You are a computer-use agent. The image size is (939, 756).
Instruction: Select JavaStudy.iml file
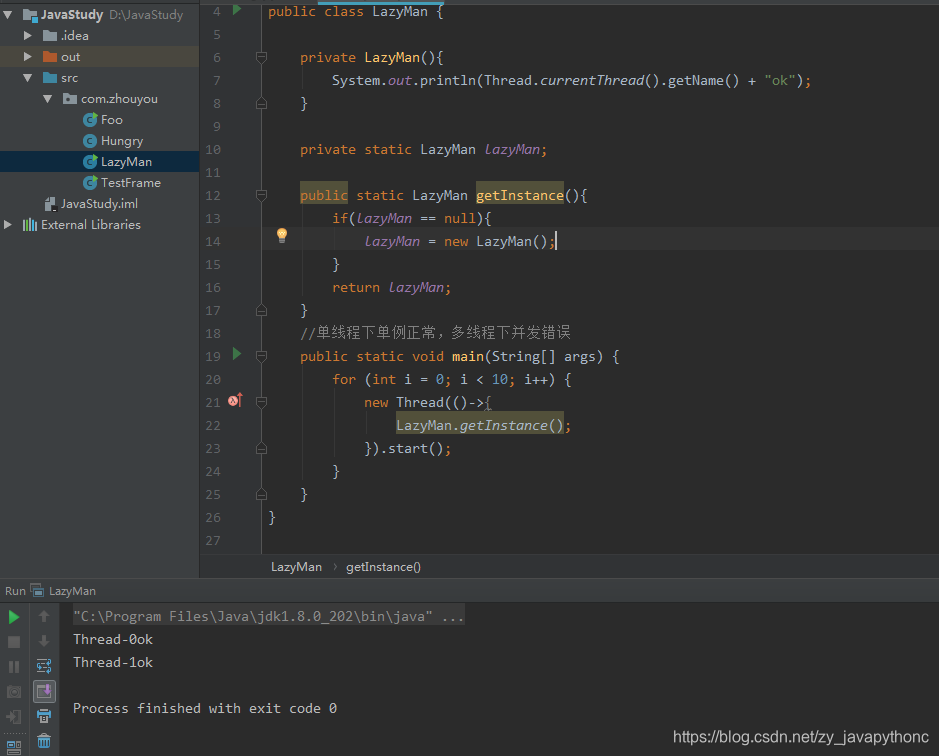99,204
